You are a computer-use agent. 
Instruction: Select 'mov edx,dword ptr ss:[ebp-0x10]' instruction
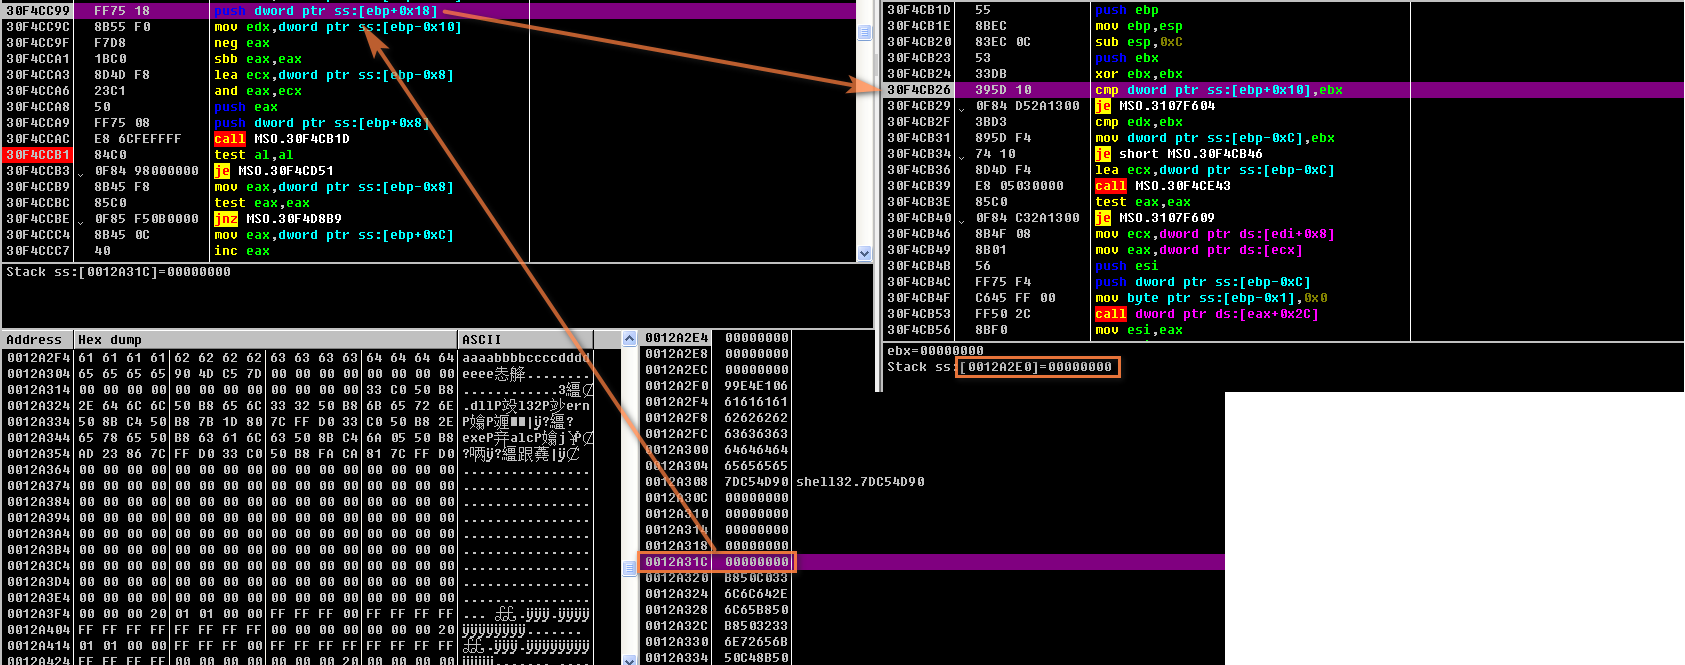click(338, 27)
